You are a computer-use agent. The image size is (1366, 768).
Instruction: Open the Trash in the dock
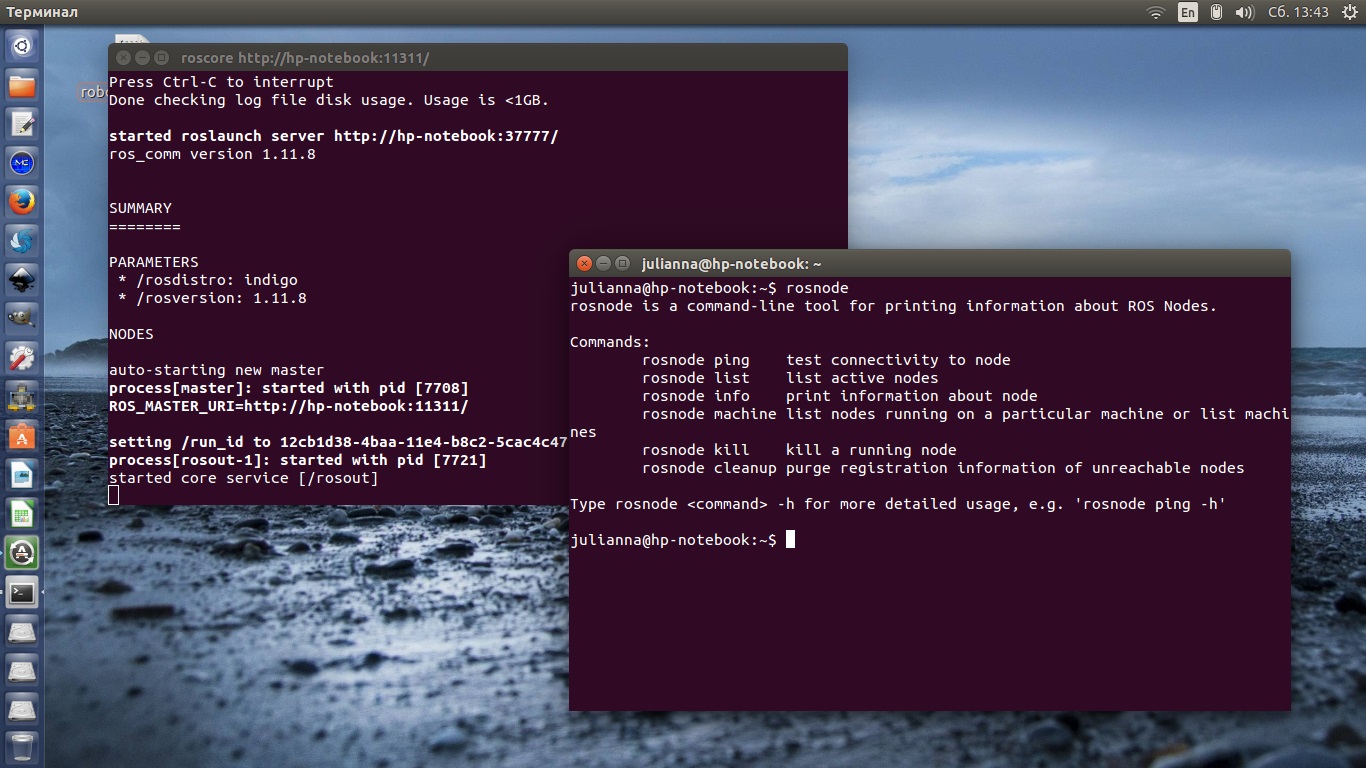click(22, 746)
